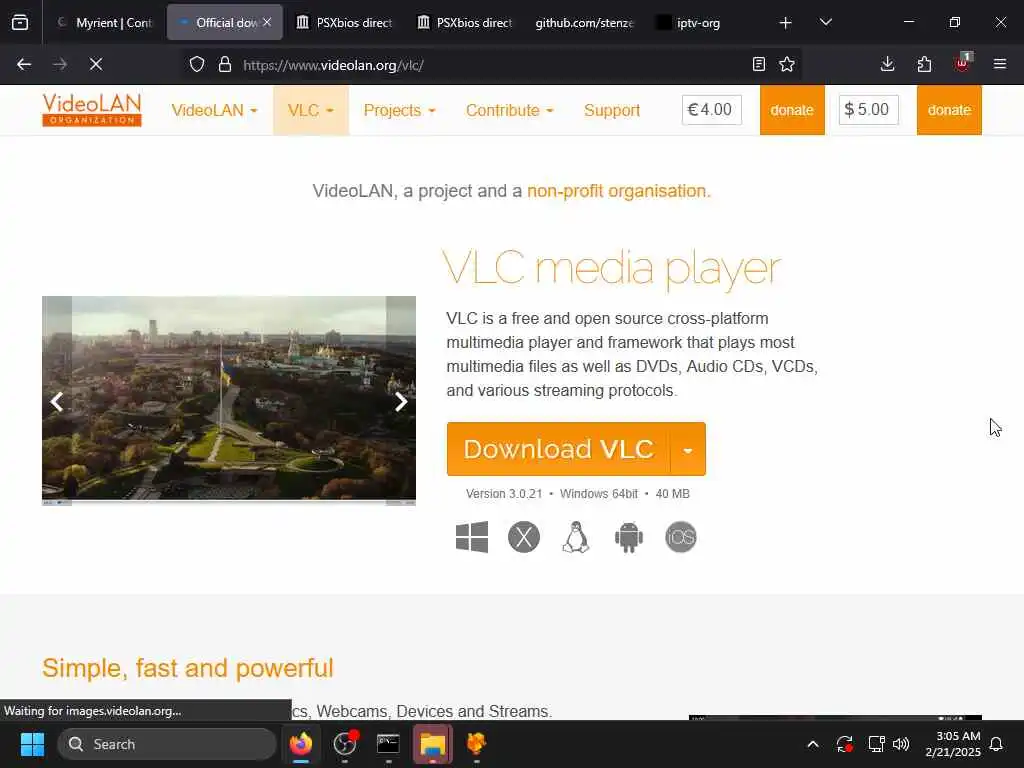
Task: Open the clock and date in taskbar
Action: pos(953,744)
